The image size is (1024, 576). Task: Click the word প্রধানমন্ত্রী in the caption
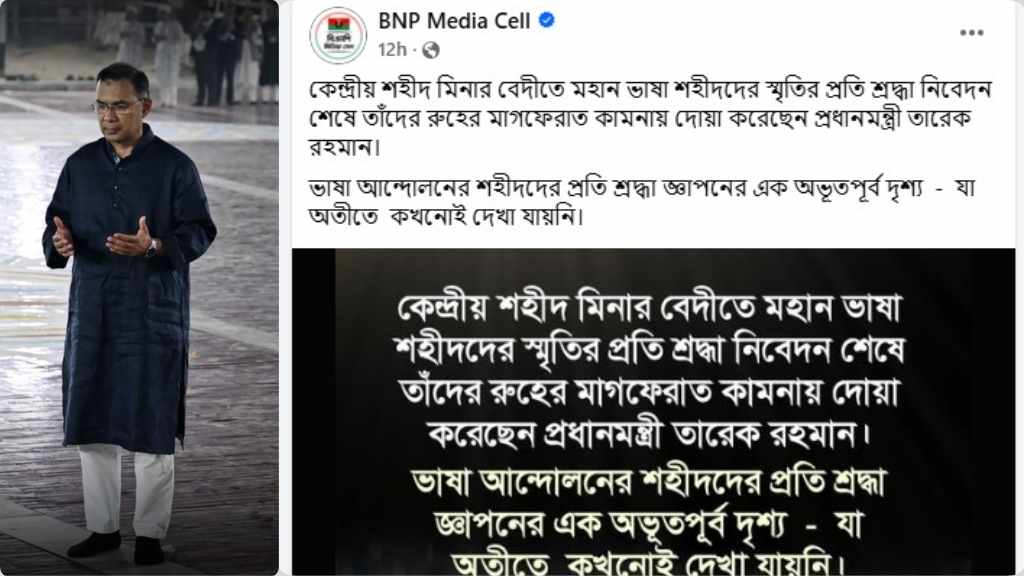(x=859, y=119)
